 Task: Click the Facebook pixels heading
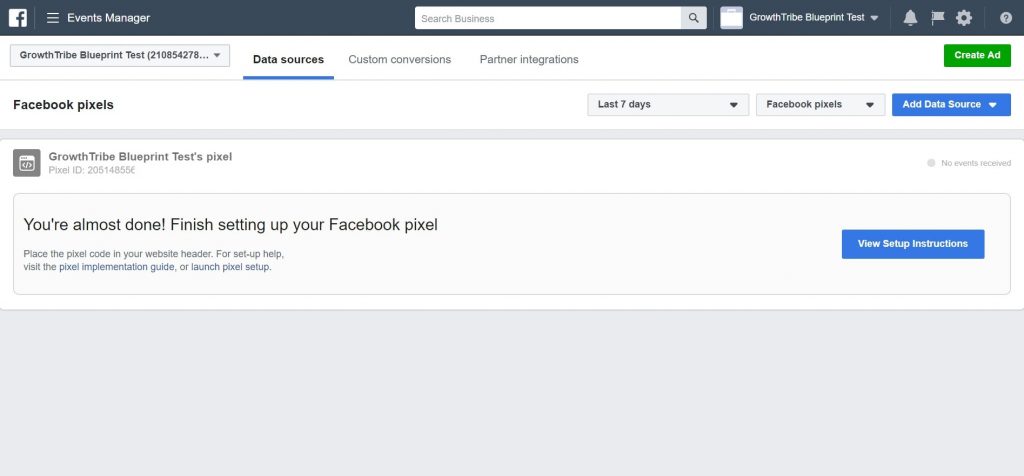click(63, 105)
